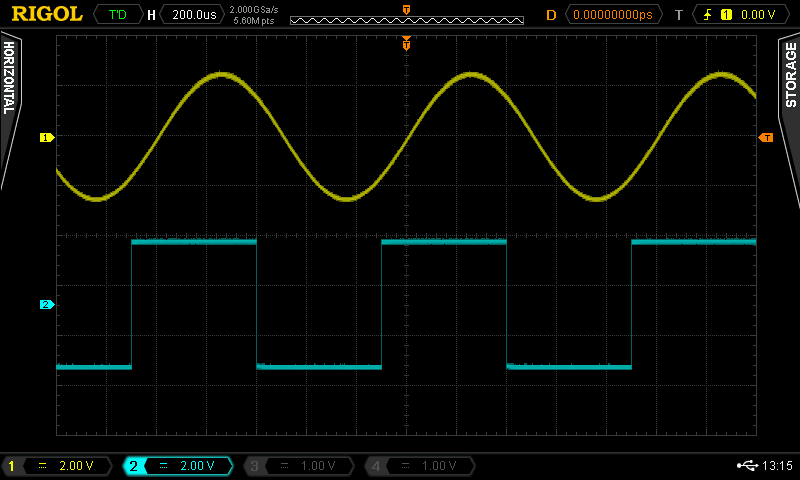Enable the channel 3 label, 1.00 V

pyautogui.click(x=299, y=466)
